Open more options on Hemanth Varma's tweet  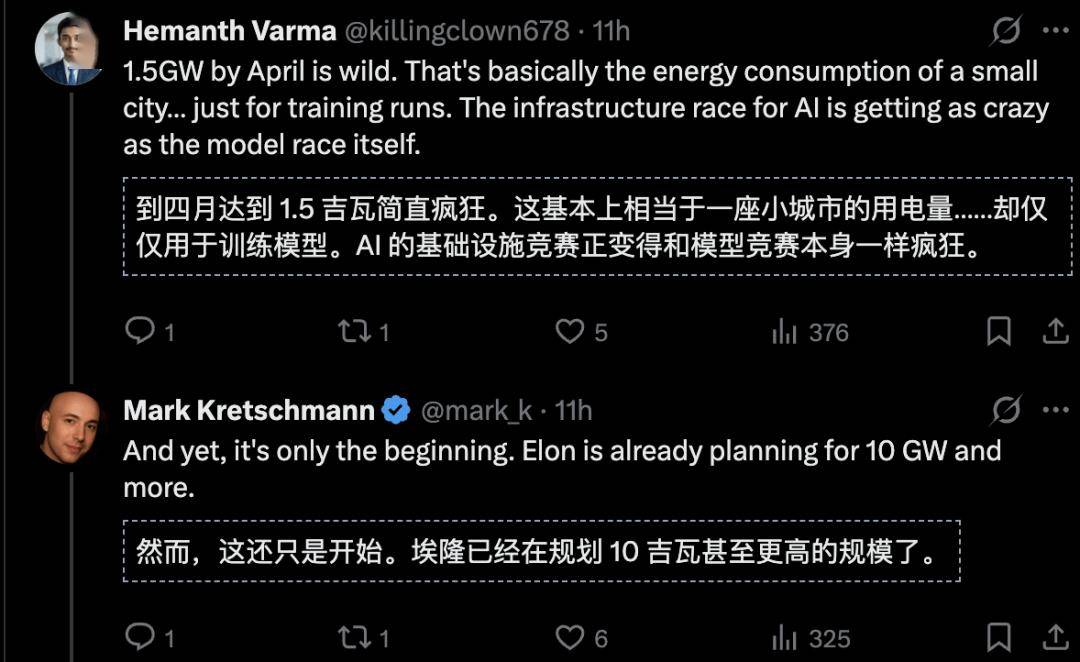click(x=1055, y=31)
